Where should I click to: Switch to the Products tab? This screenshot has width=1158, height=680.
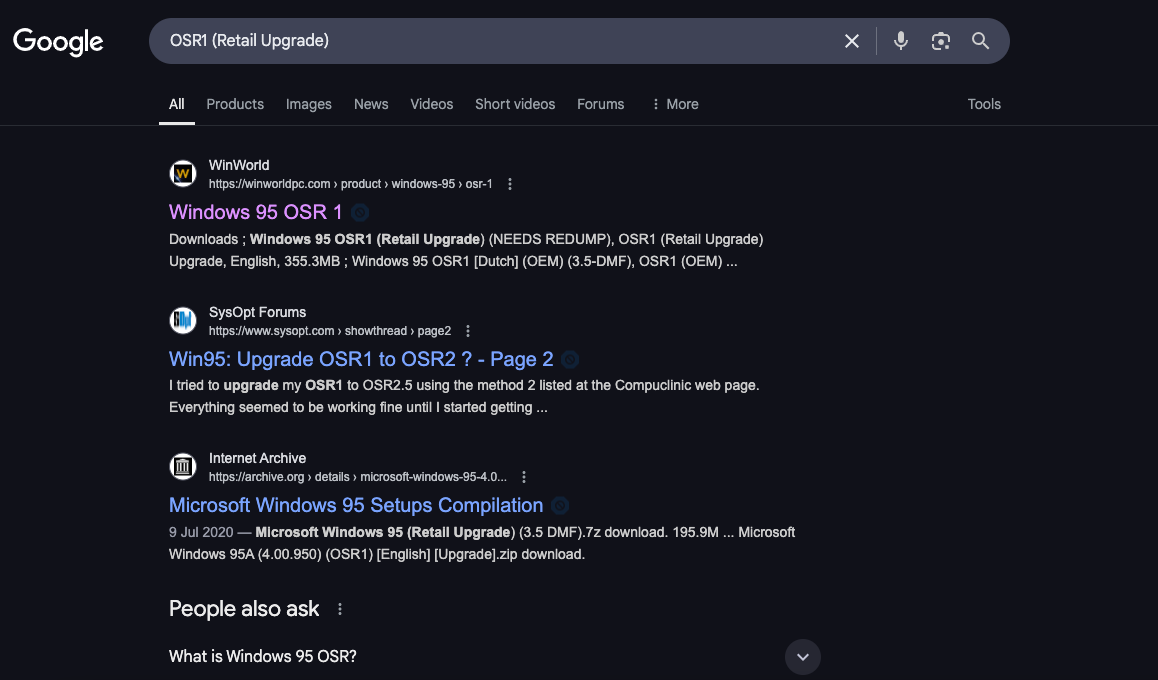click(235, 104)
